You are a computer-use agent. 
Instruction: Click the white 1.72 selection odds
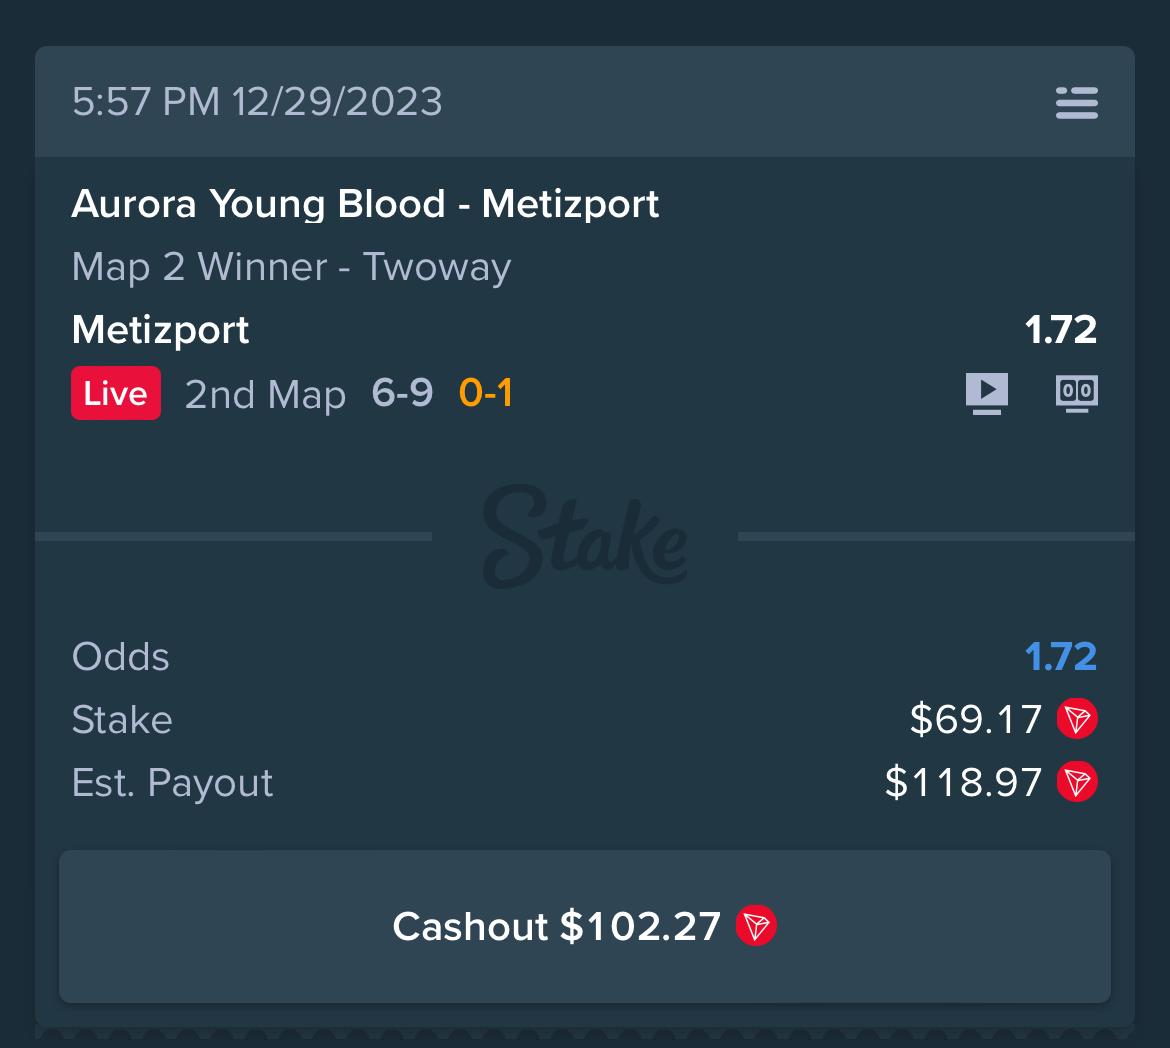(1060, 329)
